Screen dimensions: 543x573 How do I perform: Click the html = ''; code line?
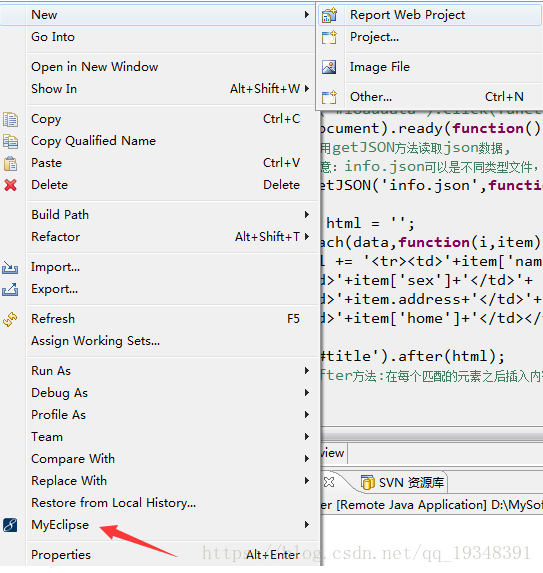point(370,223)
